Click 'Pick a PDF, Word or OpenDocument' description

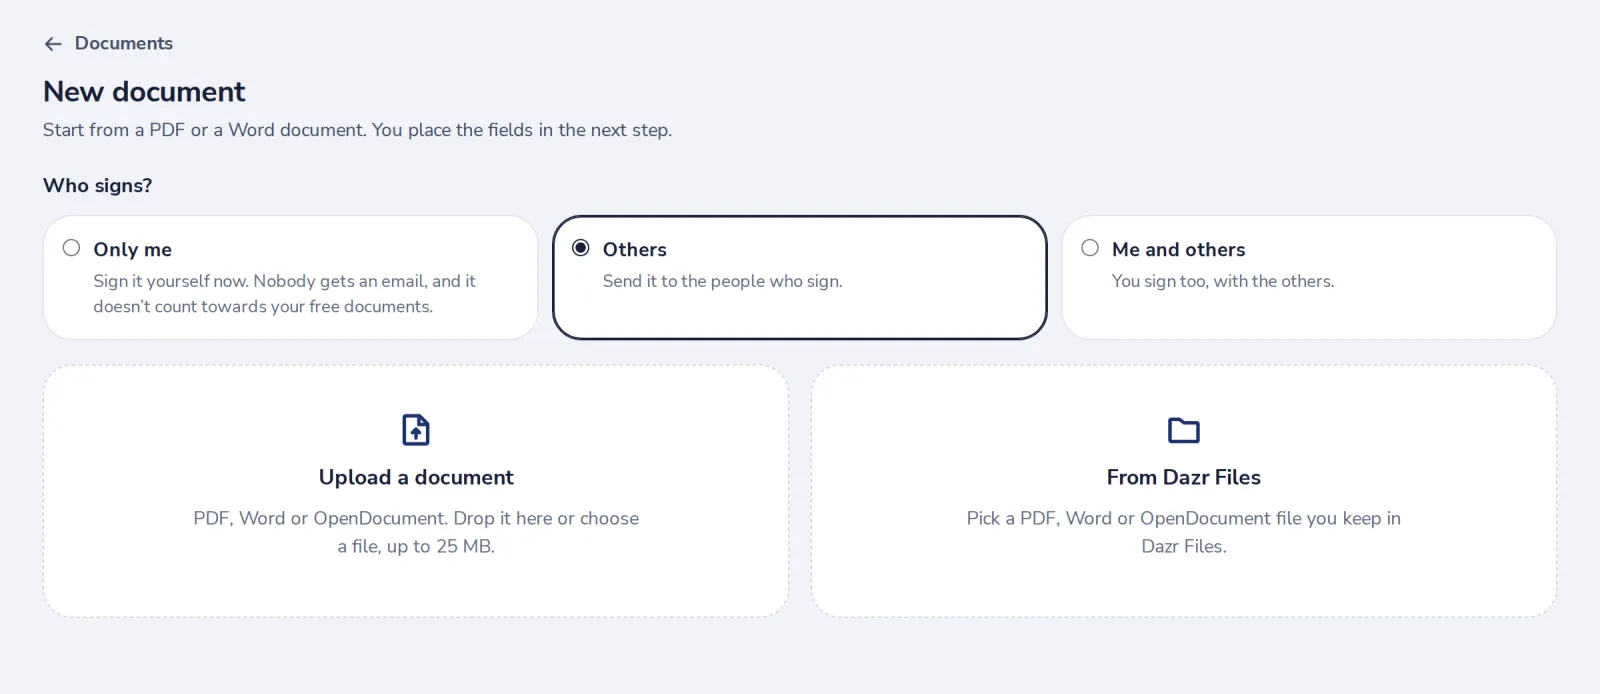coord(1184,532)
